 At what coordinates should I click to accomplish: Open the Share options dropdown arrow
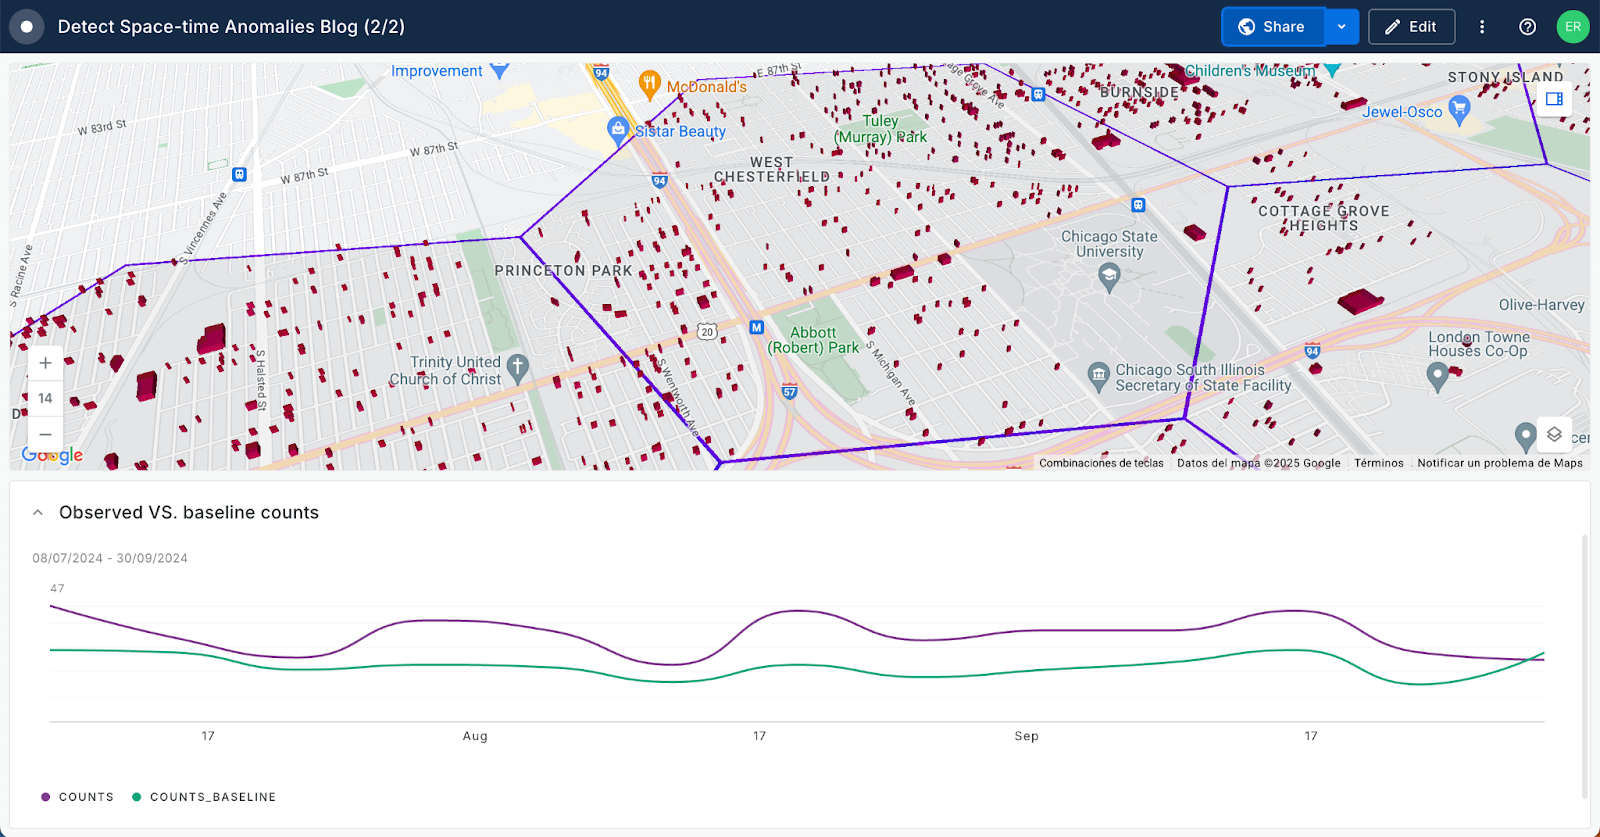1342,27
